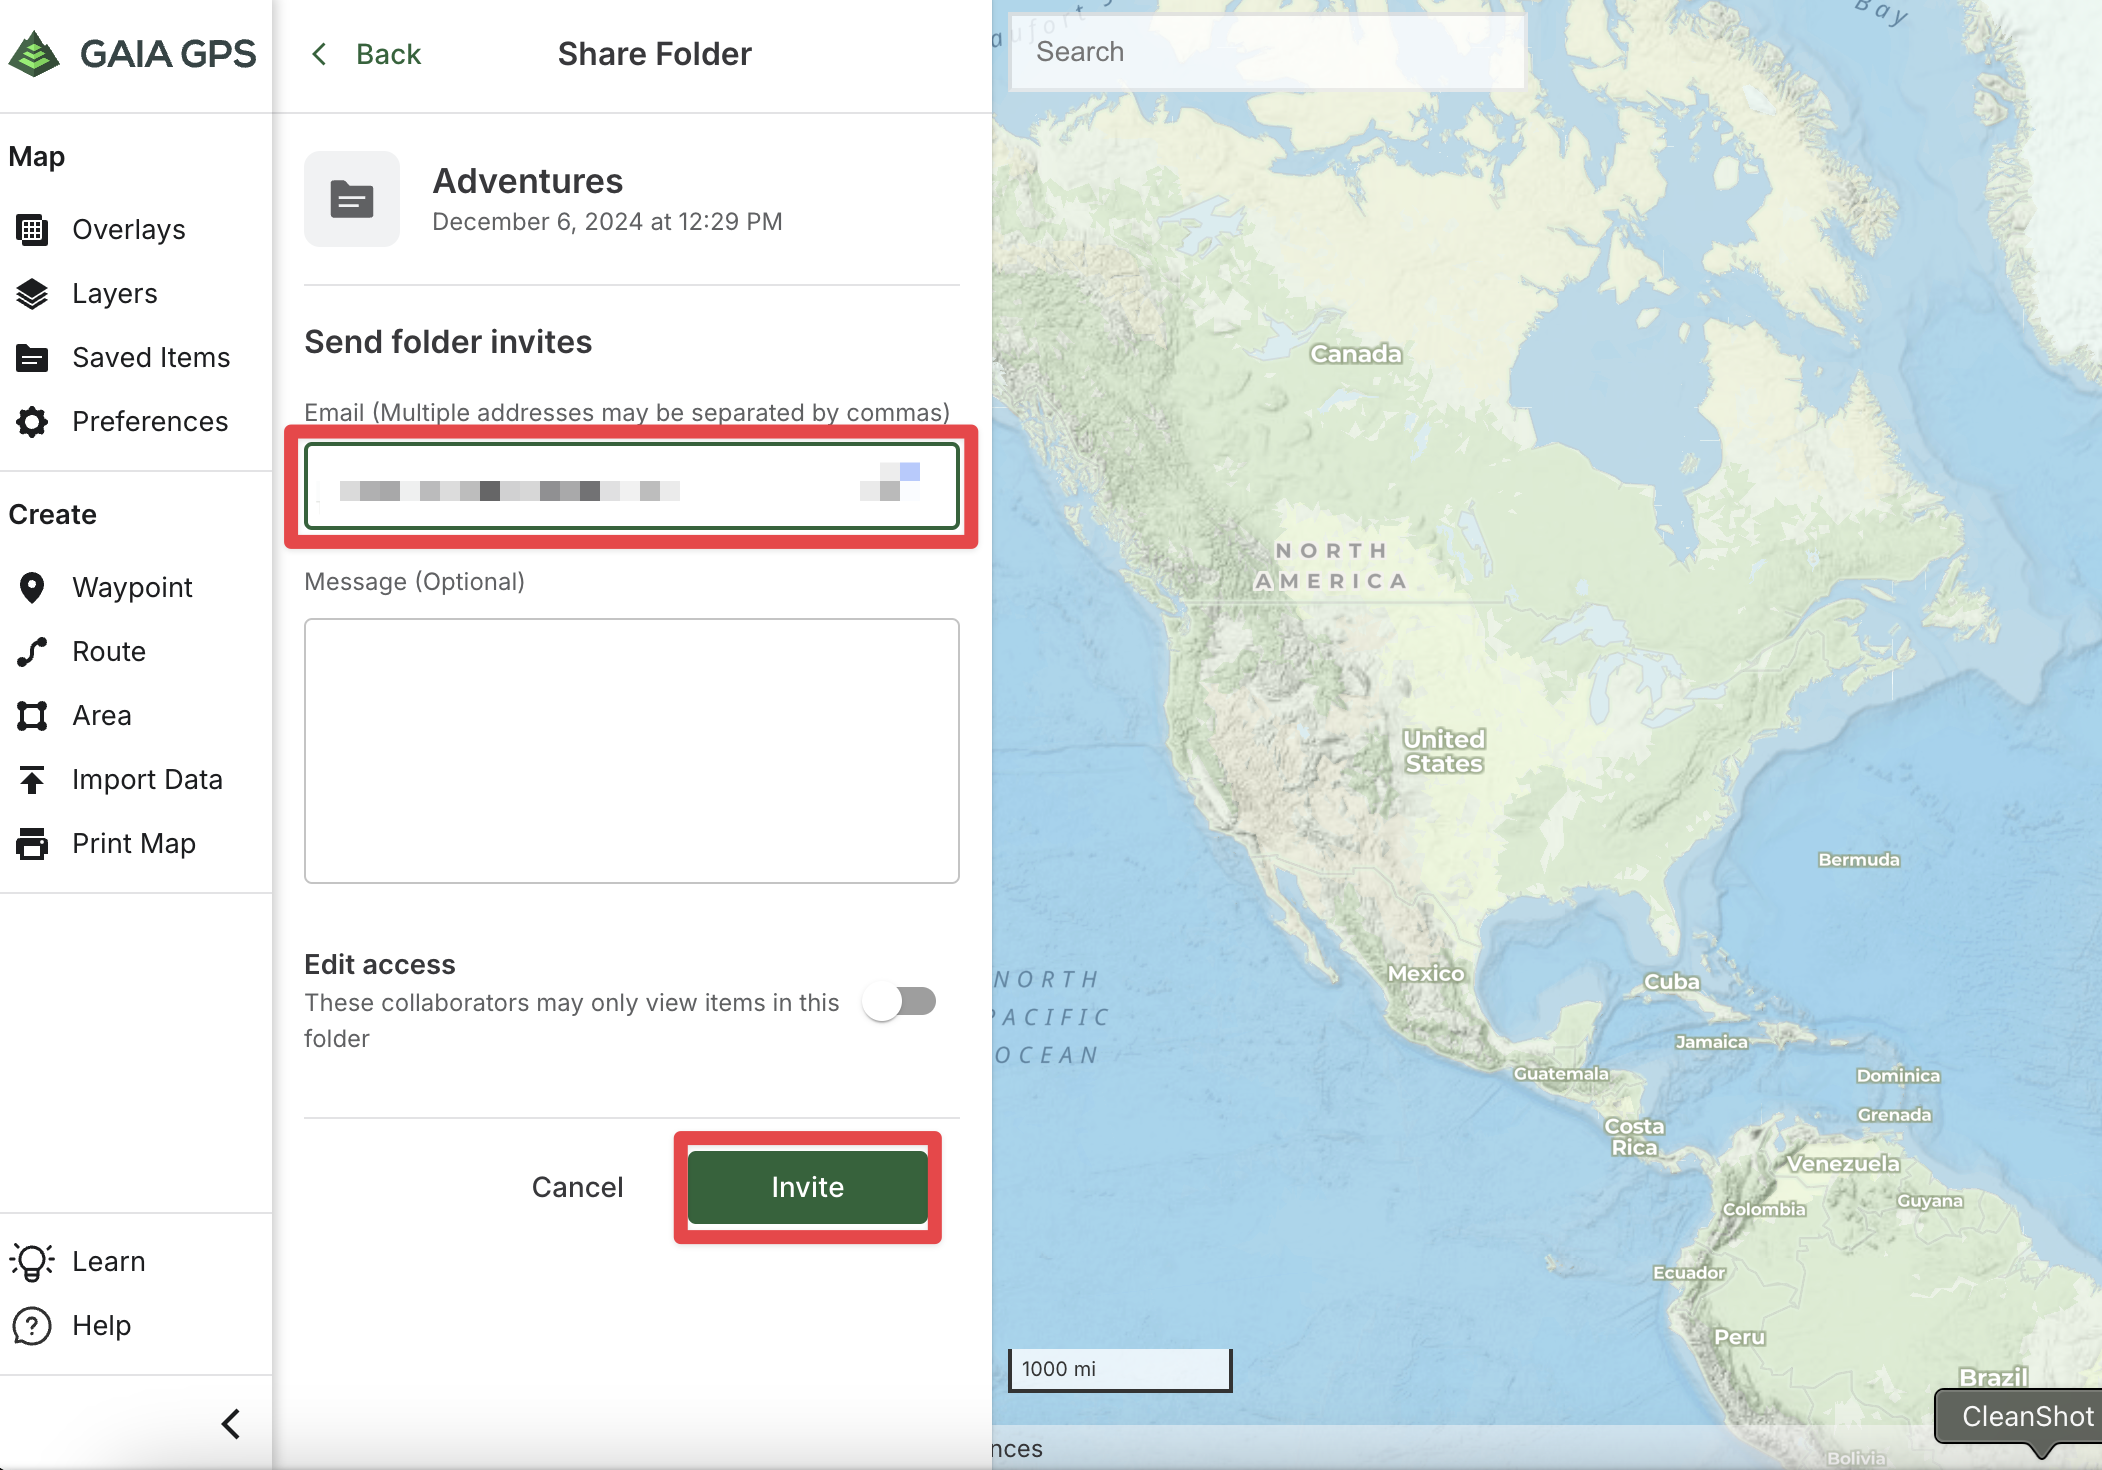Click the United States map label
This screenshot has width=2102, height=1470.
(x=1444, y=751)
